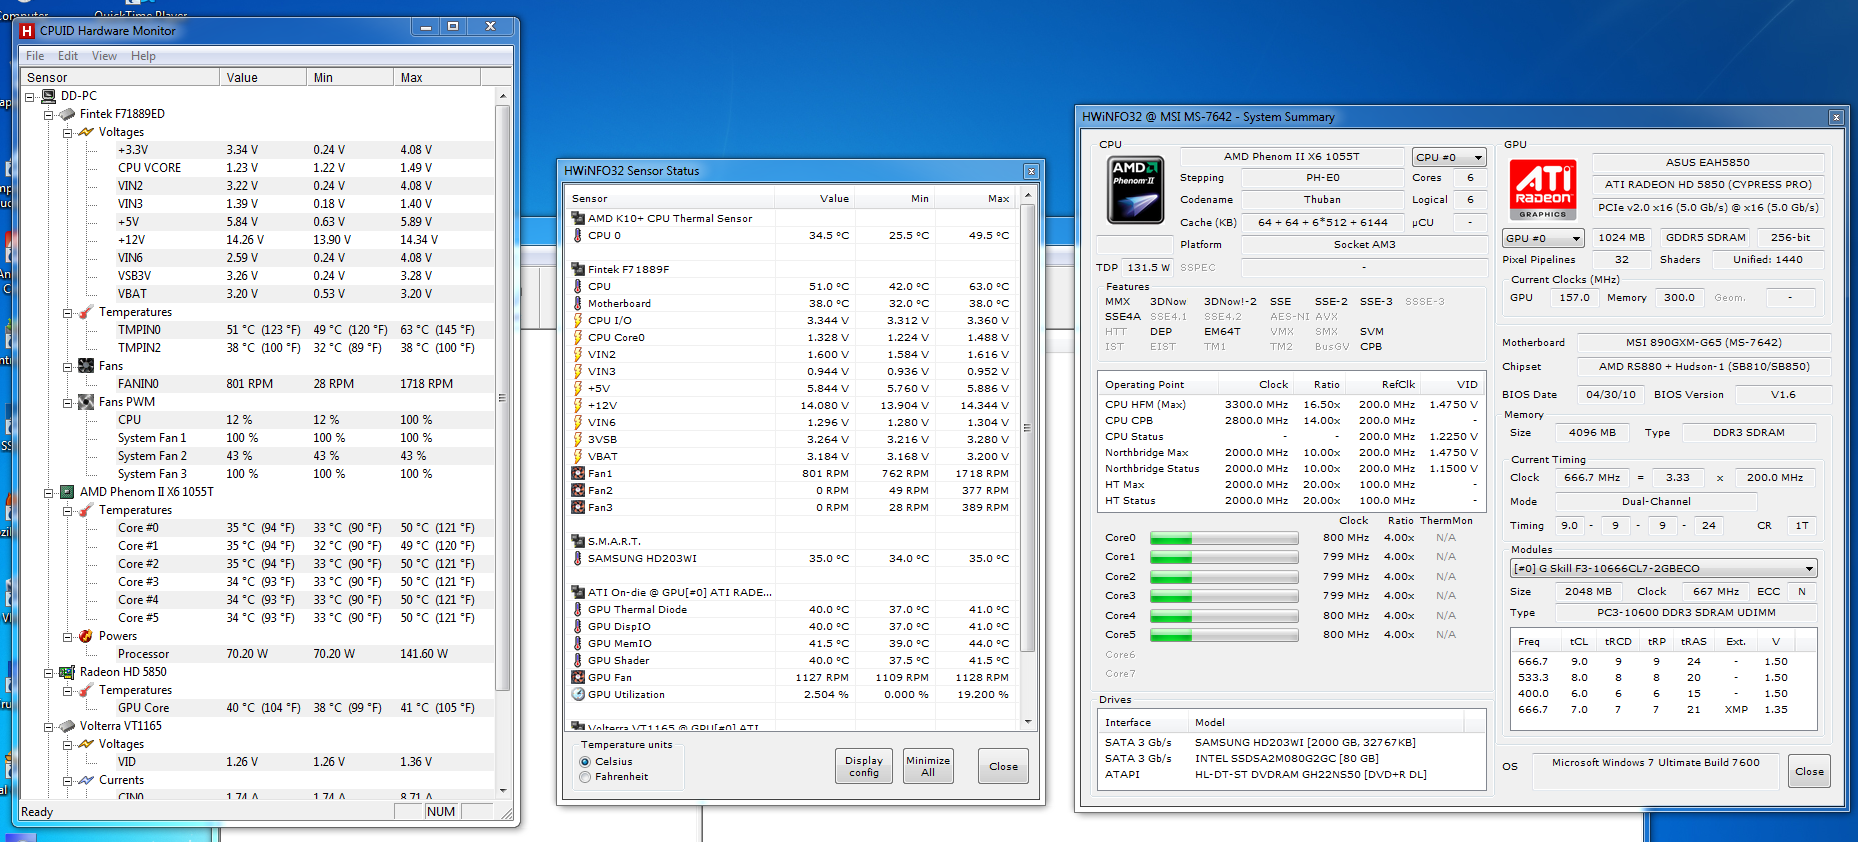Click the ATI On-die GPU group icon
Viewport: 1858px width, 842px height.
tap(578, 592)
